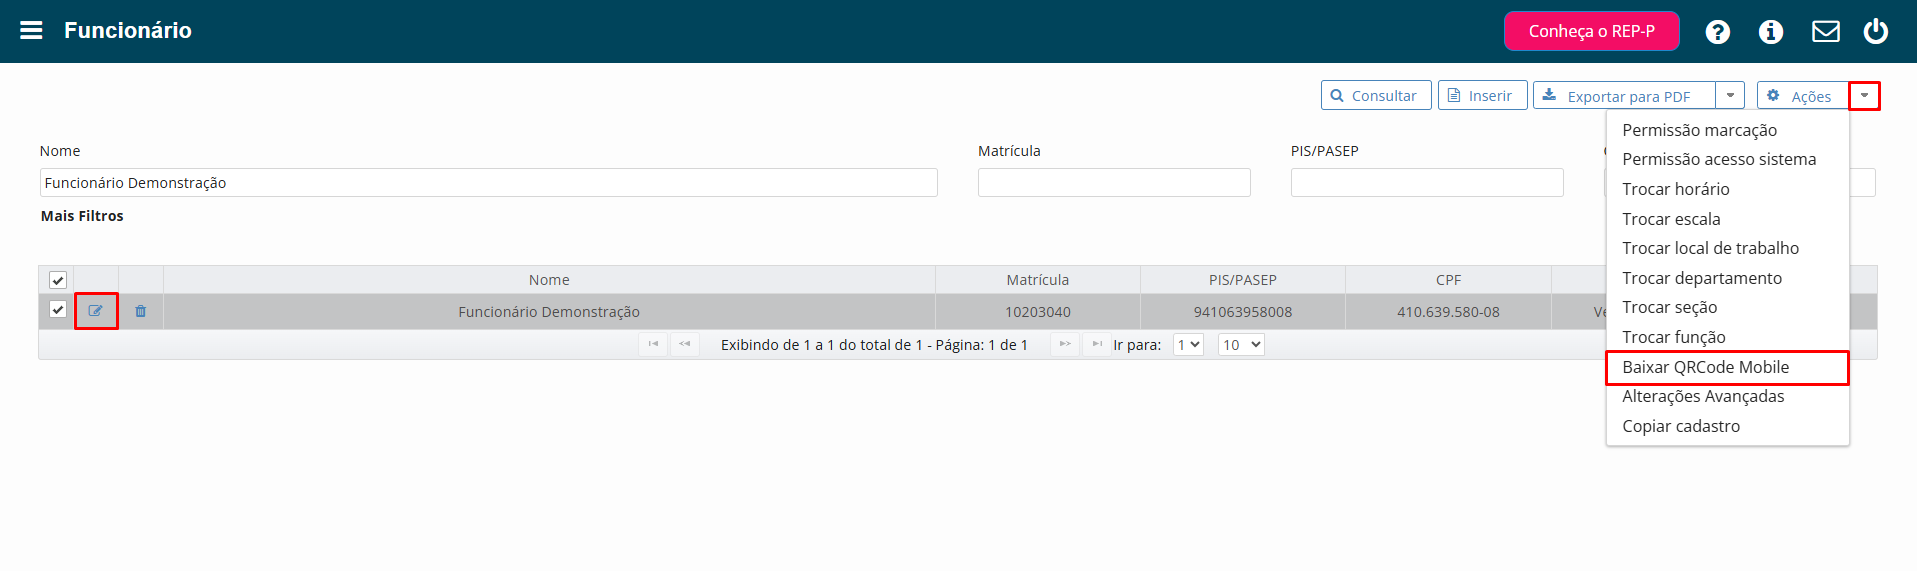Open the hamburger menu beside Funcionário
Viewport: 1917px width, 571px height.
31,30
